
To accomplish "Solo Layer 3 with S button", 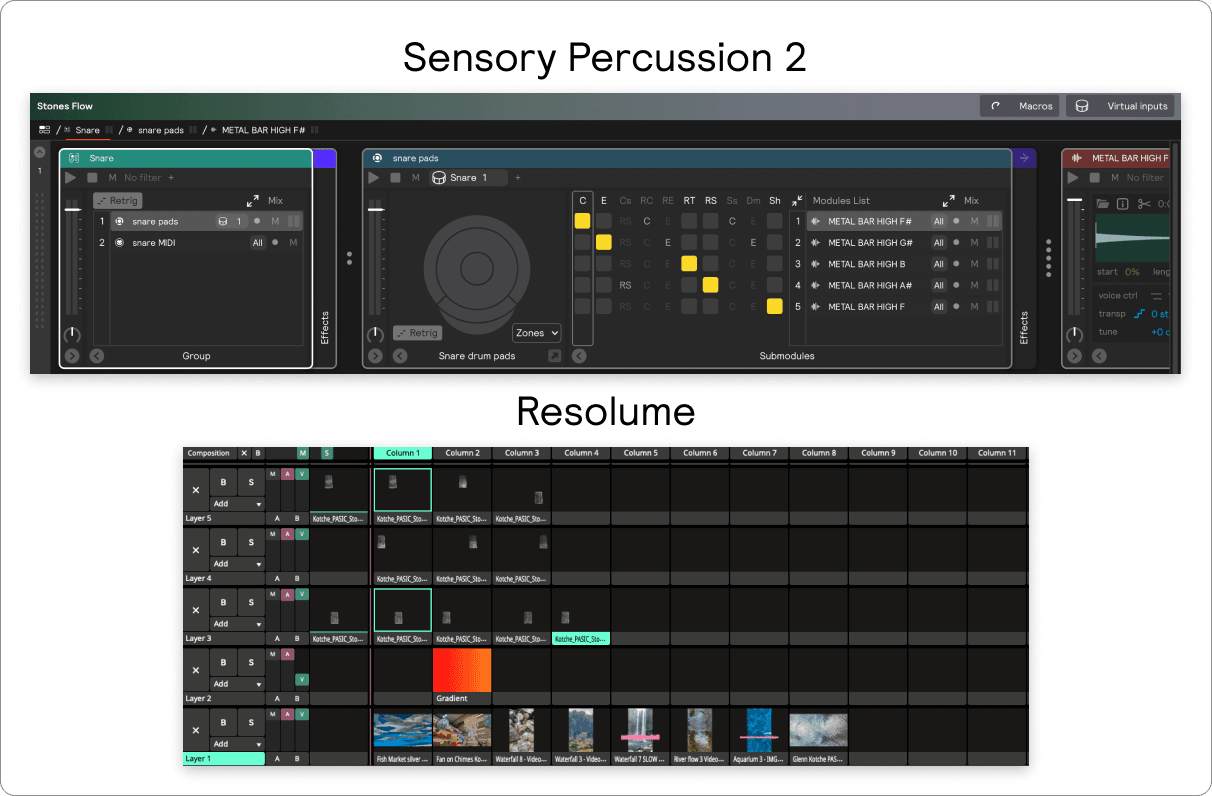I will (251, 602).
